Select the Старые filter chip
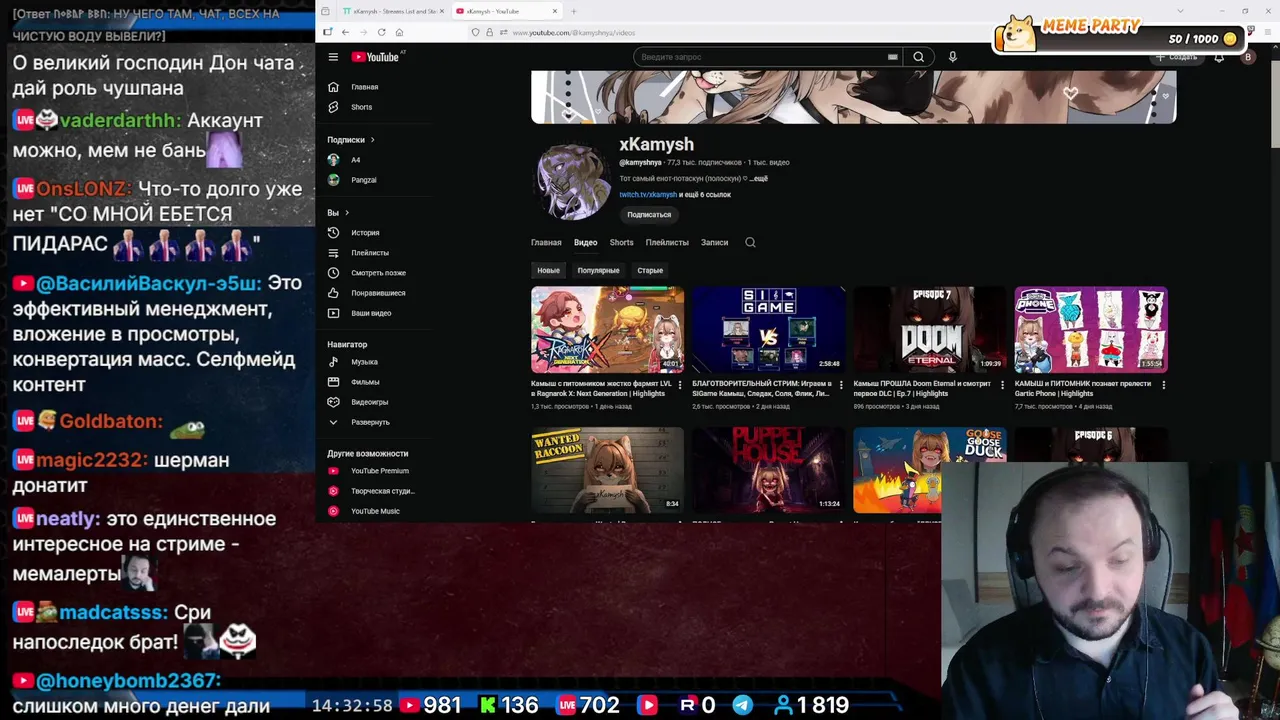 pos(650,270)
